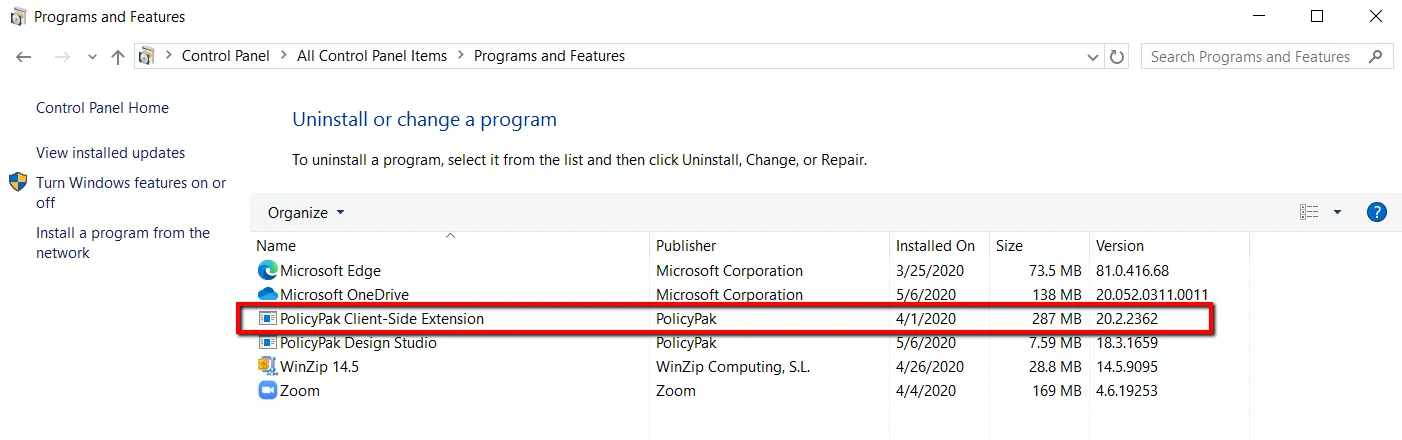The height and width of the screenshot is (440, 1402).
Task: Sort list by Installed On column
Action: [935, 246]
